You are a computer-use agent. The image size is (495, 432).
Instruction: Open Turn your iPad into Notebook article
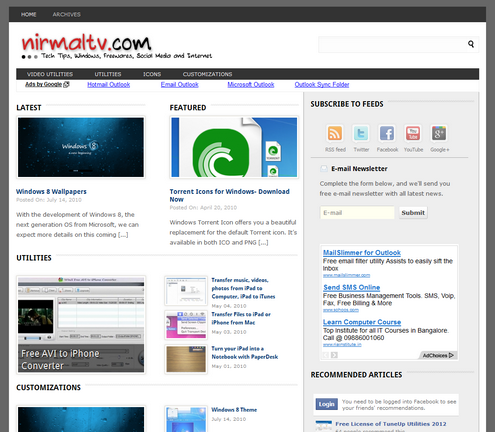coord(245,353)
